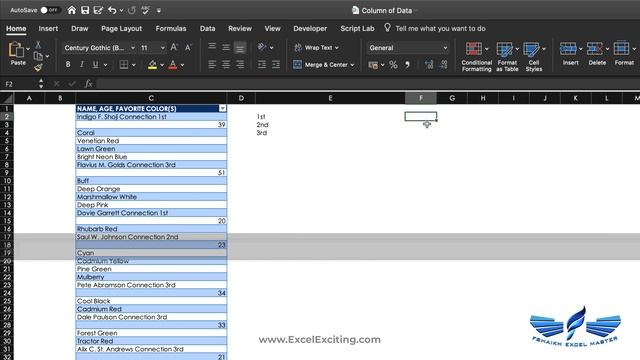Click Center alignment icon
This screenshot has height=360, width=640.
(x=226, y=64)
